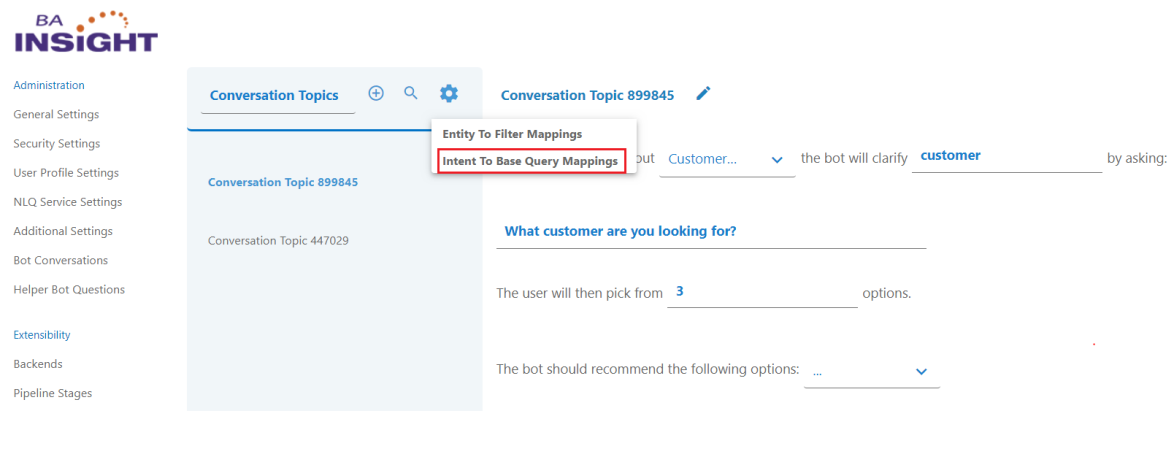
Task: Navigate to NLQ Service Settings
Action: [x=68, y=202]
